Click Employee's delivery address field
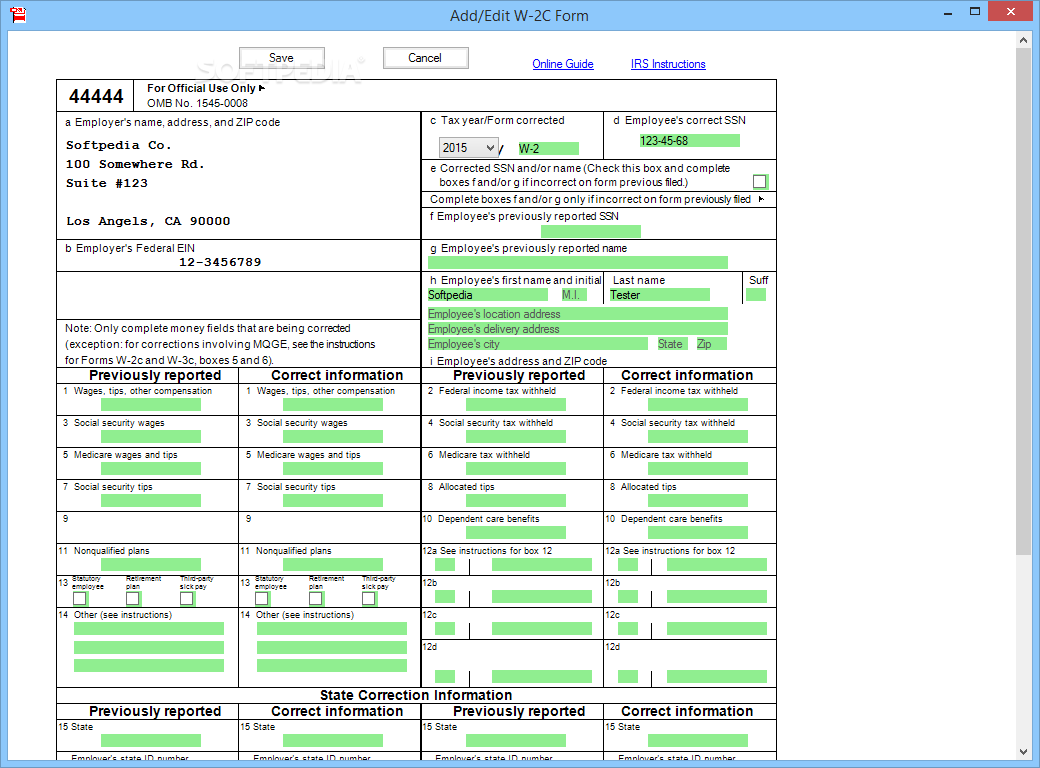The height and width of the screenshot is (768, 1040). [578, 329]
